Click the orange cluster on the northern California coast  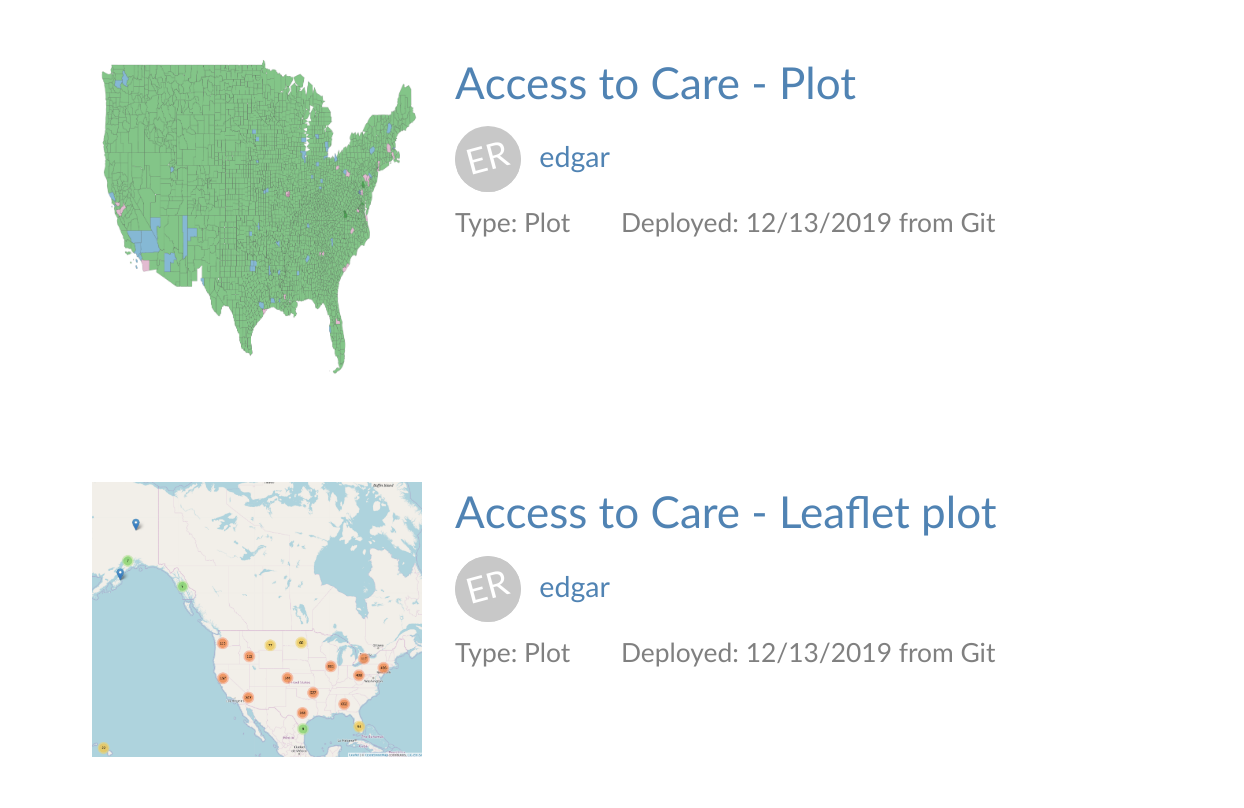223,678
